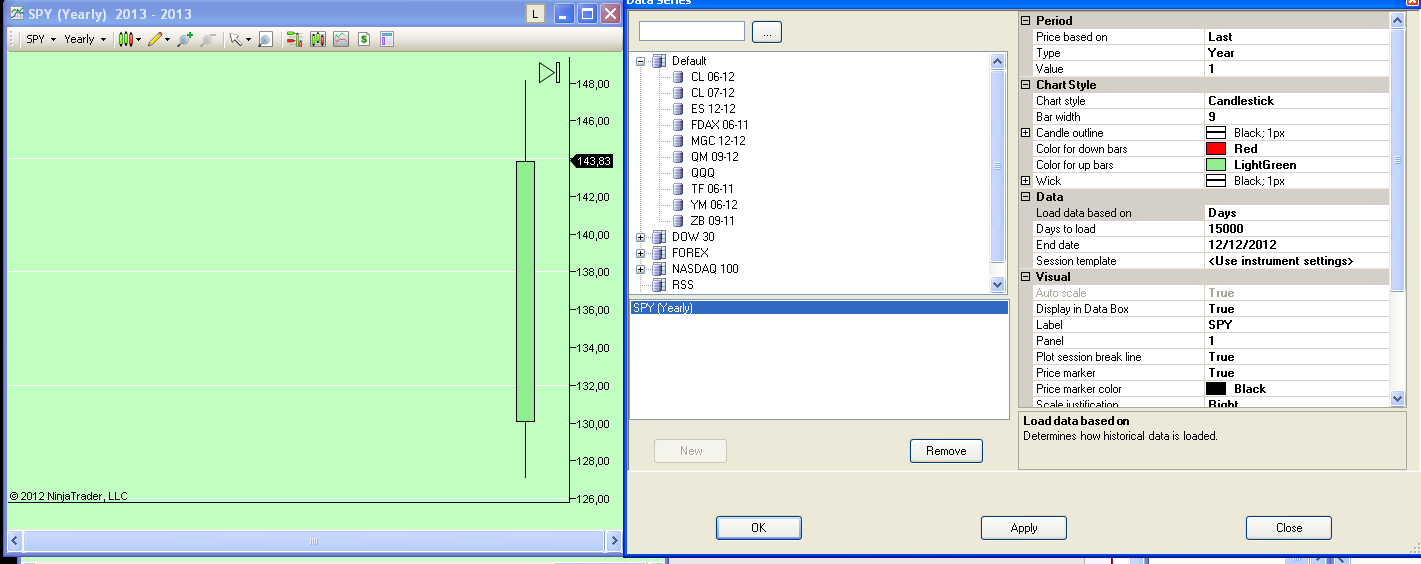This screenshot has width=1421, height=564.
Task: Click the database icon beside TF 06-11
Action: pyautogui.click(x=678, y=189)
